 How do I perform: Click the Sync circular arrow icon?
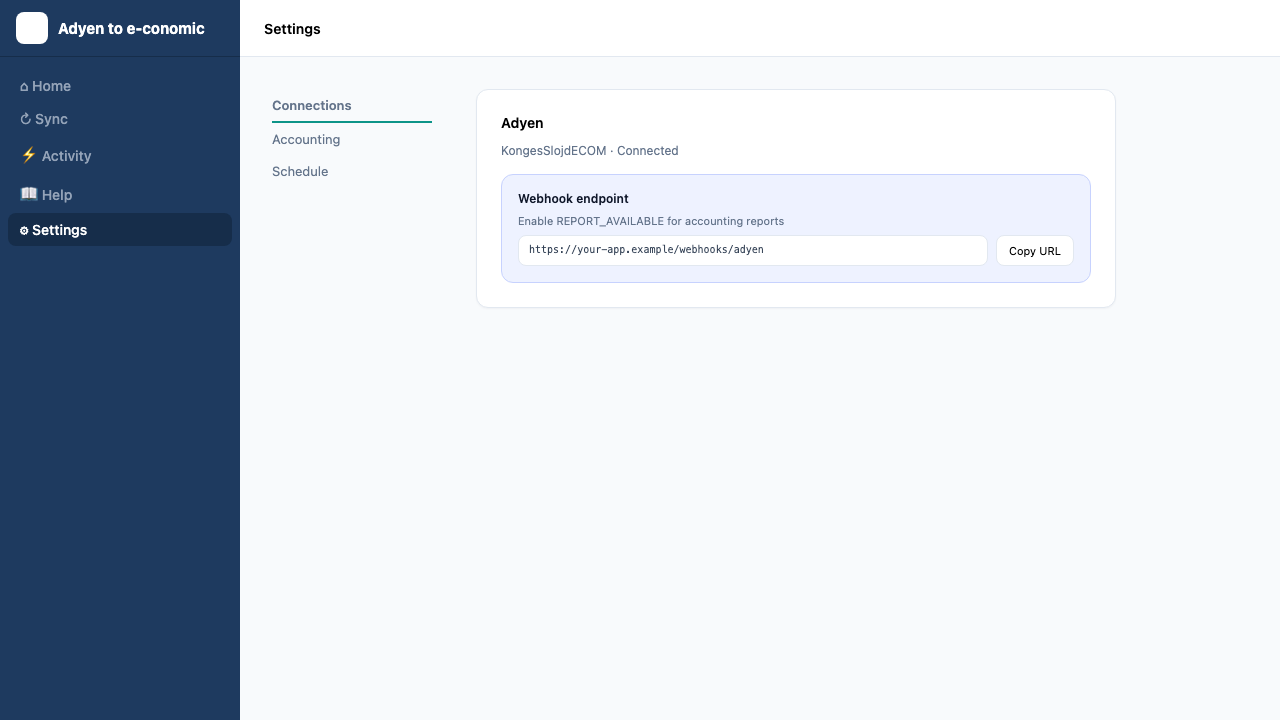coord(25,119)
